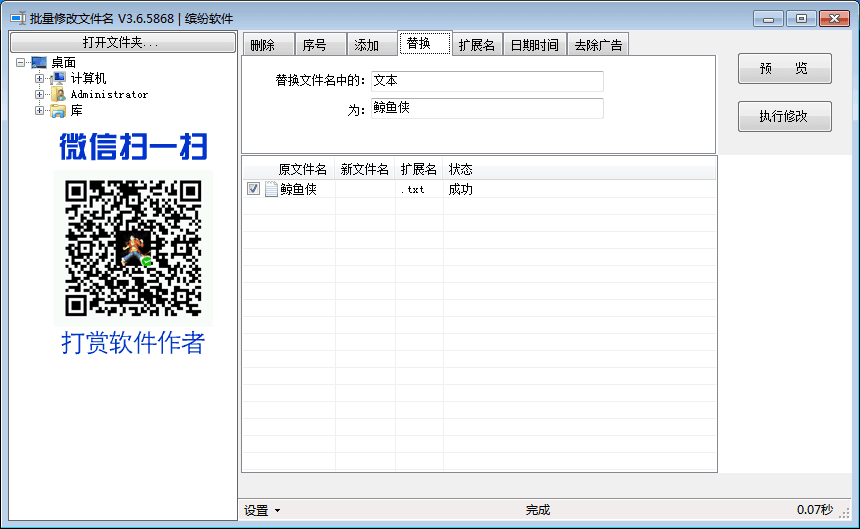Collapse the 桌面 tree node
This screenshot has width=860, height=529.
[x=21, y=62]
